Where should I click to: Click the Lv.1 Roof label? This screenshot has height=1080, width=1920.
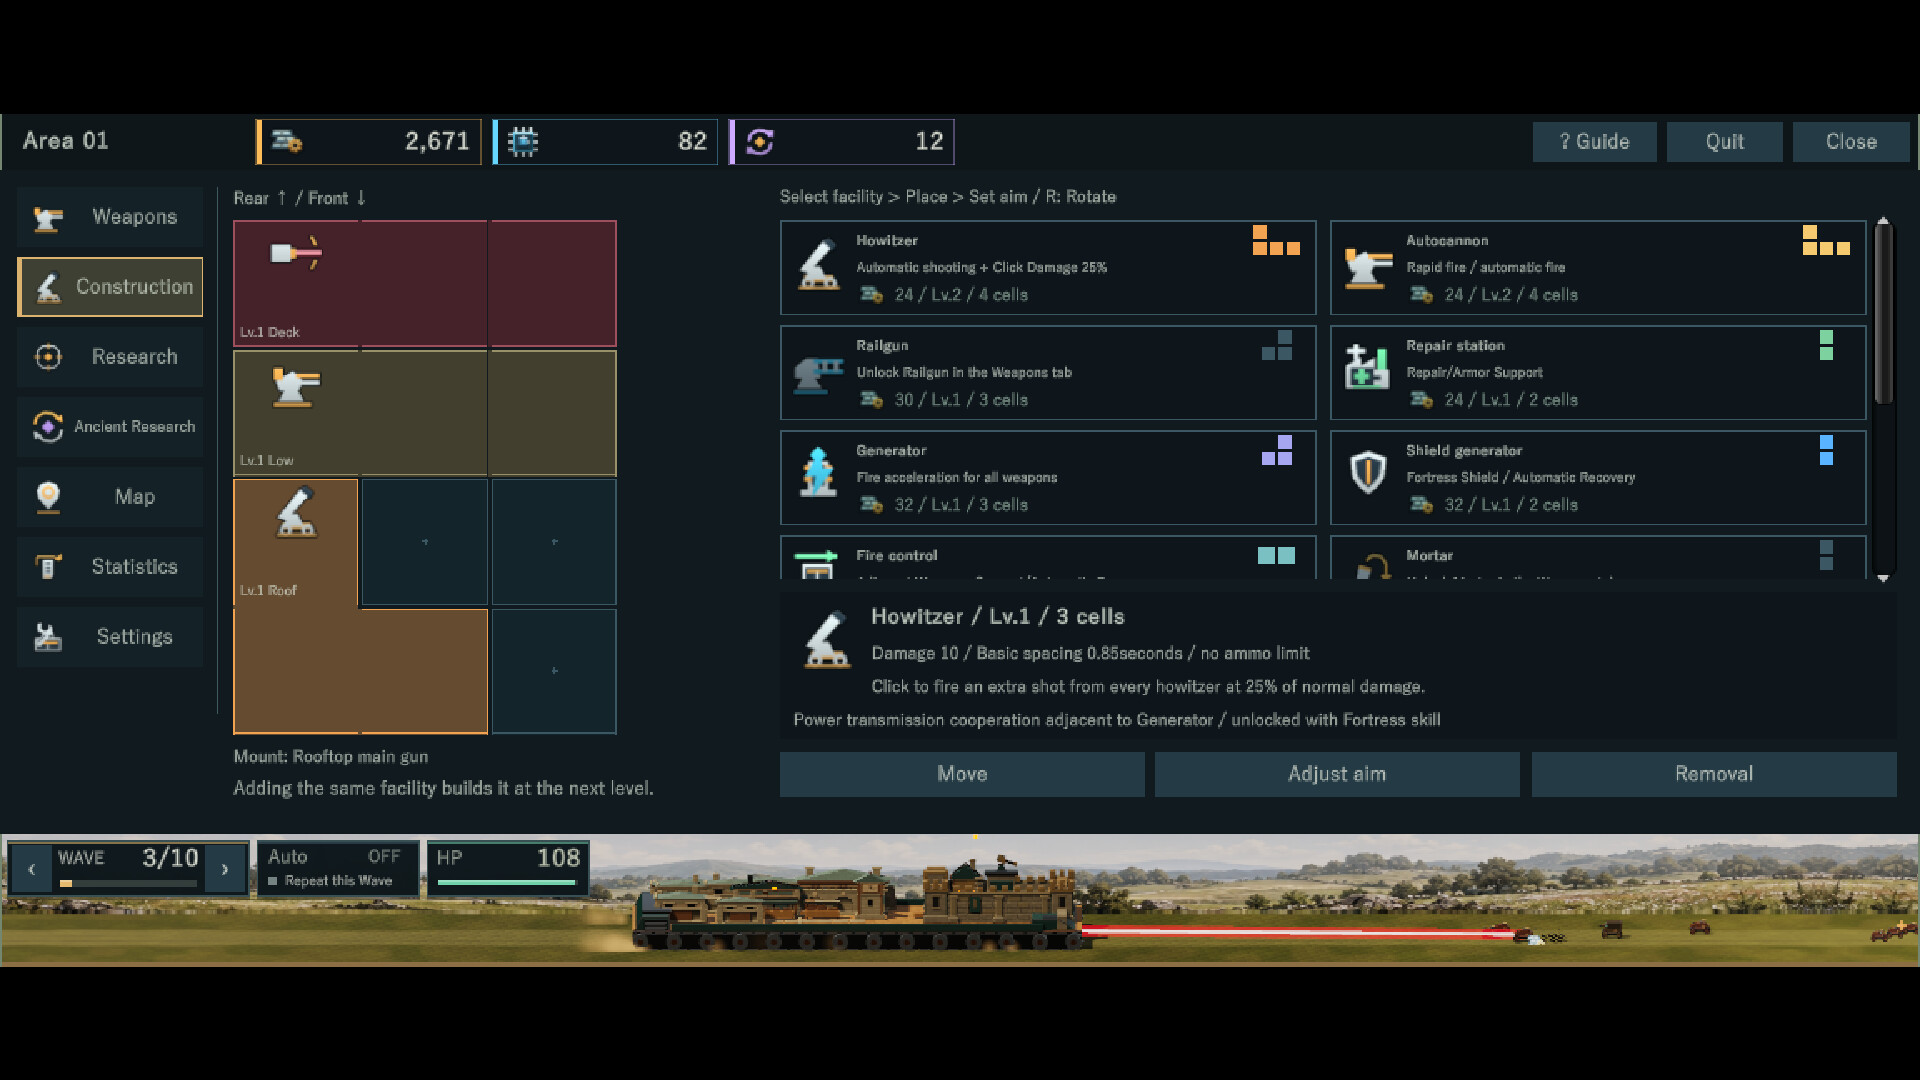(268, 591)
